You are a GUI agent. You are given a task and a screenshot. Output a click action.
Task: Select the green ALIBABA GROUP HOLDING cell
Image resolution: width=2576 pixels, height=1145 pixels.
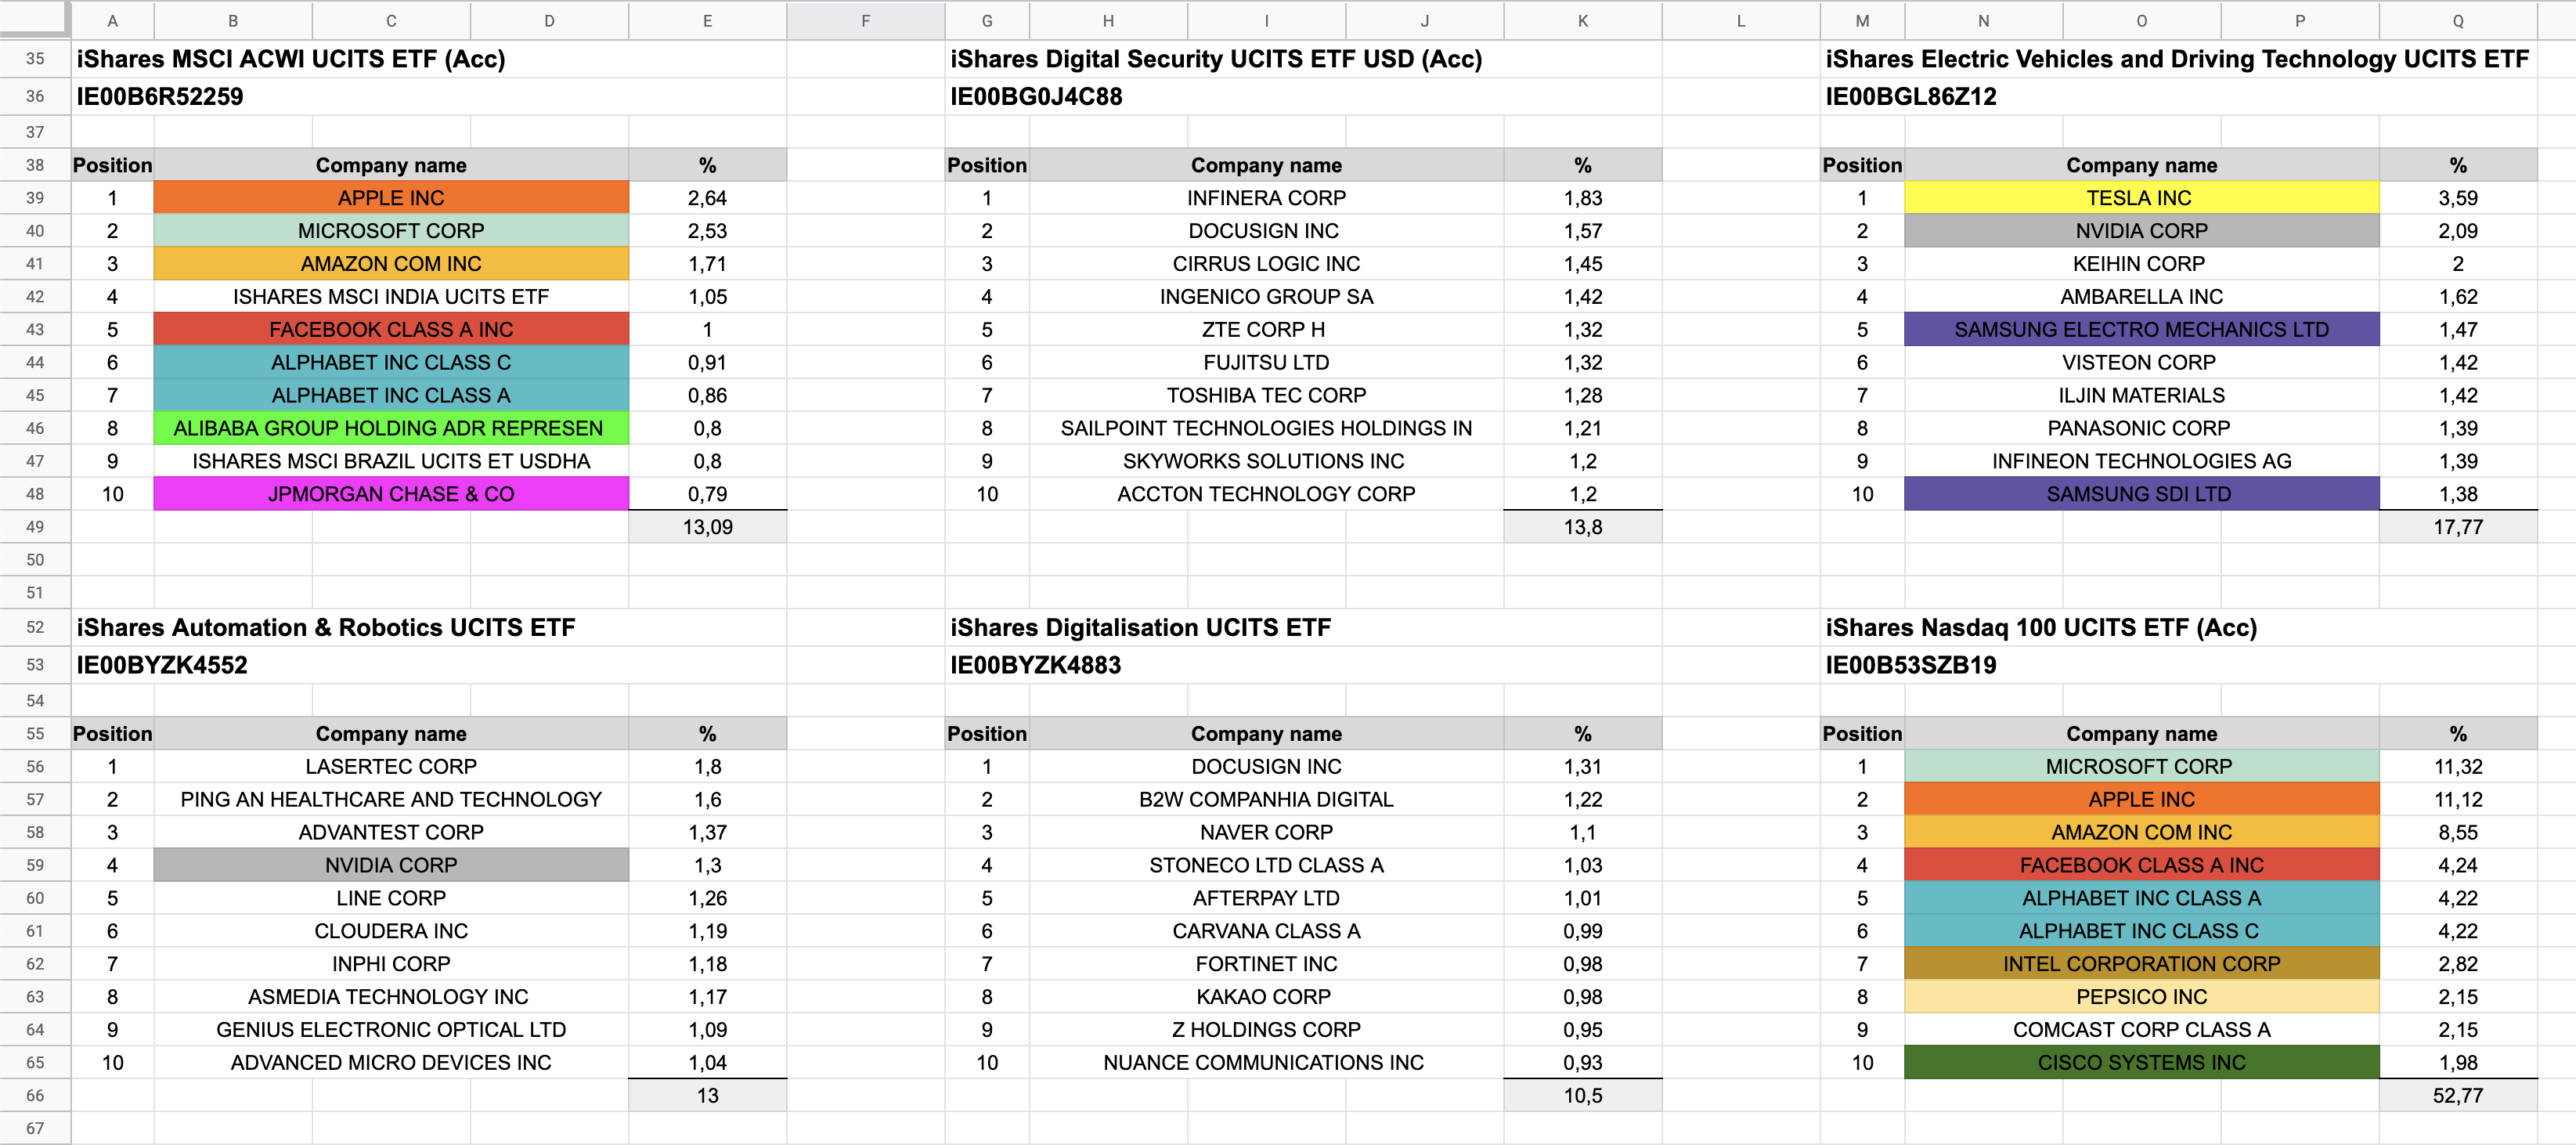point(391,428)
